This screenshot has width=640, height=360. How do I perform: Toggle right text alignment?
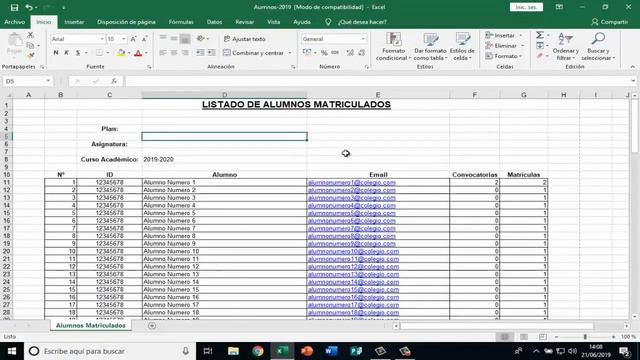click(x=185, y=53)
